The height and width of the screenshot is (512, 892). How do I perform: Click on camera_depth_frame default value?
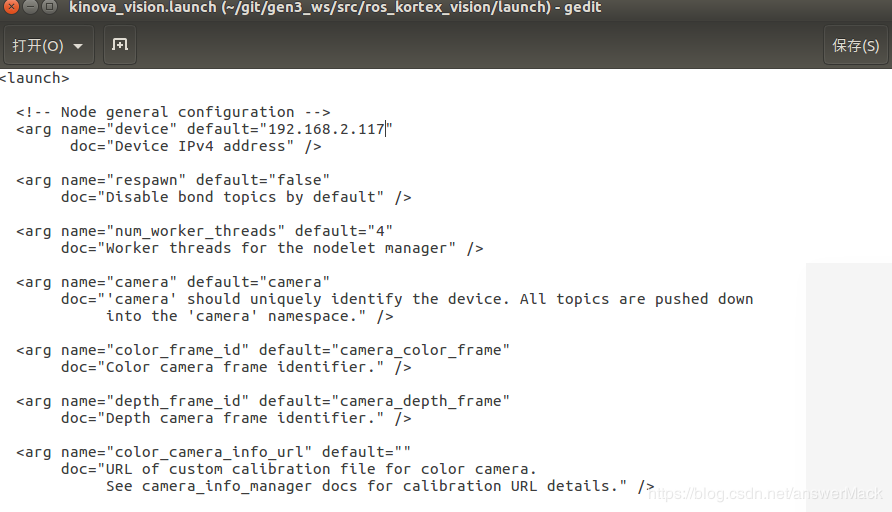(x=420, y=401)
